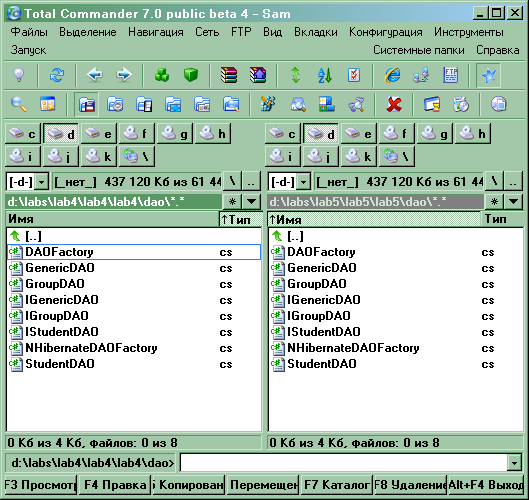529x500 pixels.
Task: Switch left panel to drive f
Action: point(137,134)
